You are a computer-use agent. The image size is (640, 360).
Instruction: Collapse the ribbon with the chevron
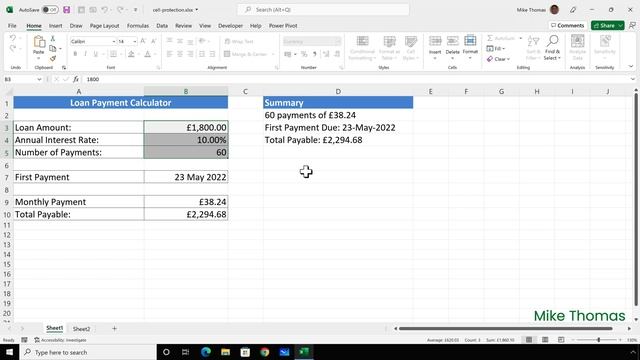pyautogui.click(x=631, y=66)
